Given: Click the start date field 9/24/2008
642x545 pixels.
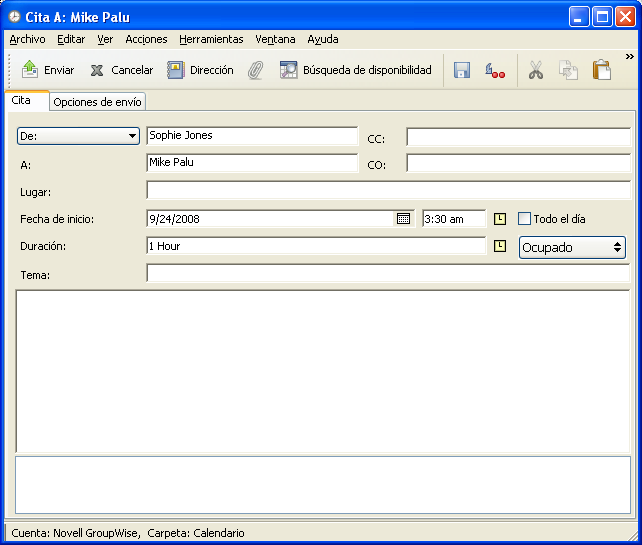Looking at the screenshot, I should click(270, 219).
